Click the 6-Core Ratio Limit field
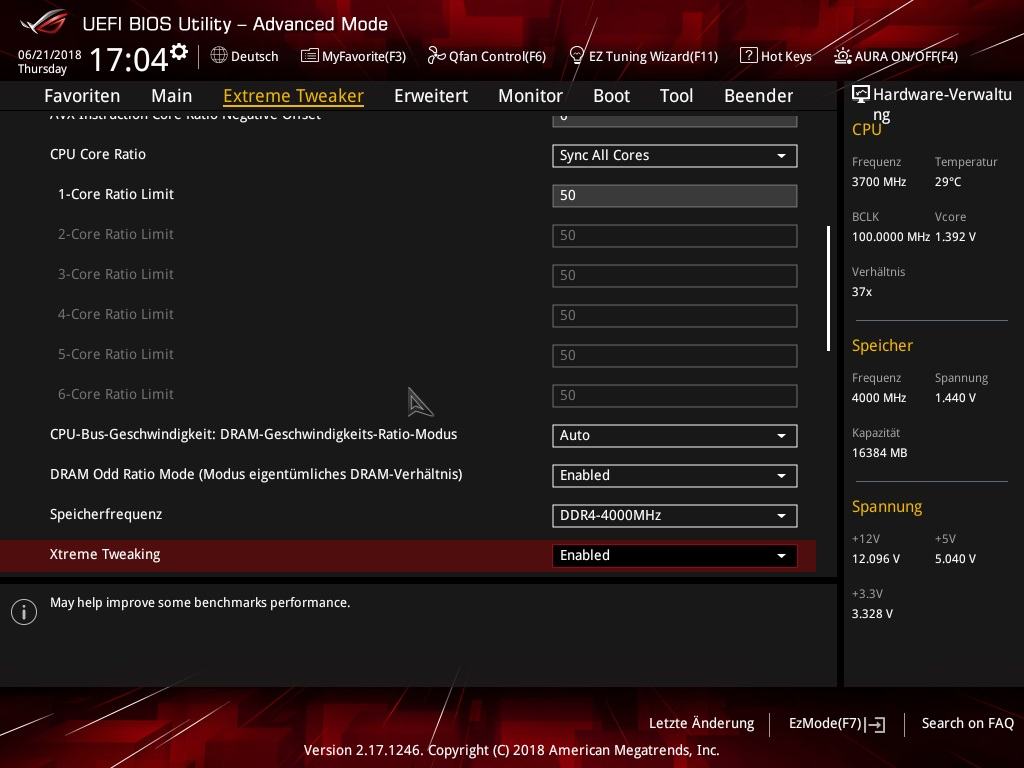1024x768 pixels. [675, 395]
